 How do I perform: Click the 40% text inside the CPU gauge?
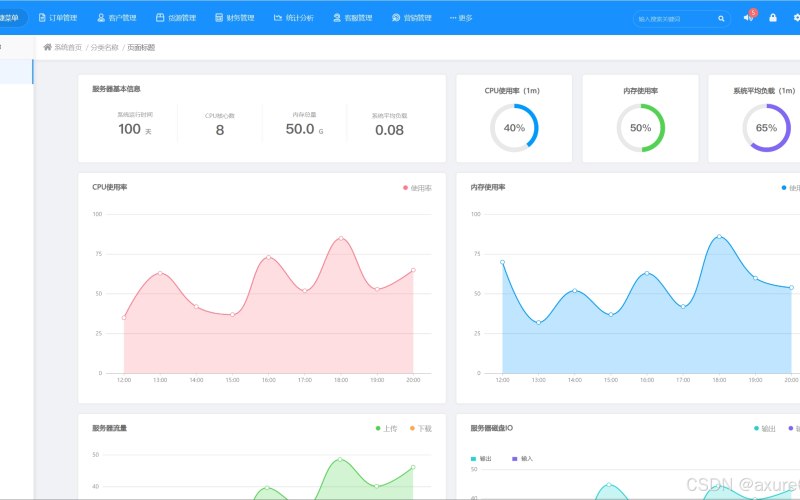coord(514,128)
